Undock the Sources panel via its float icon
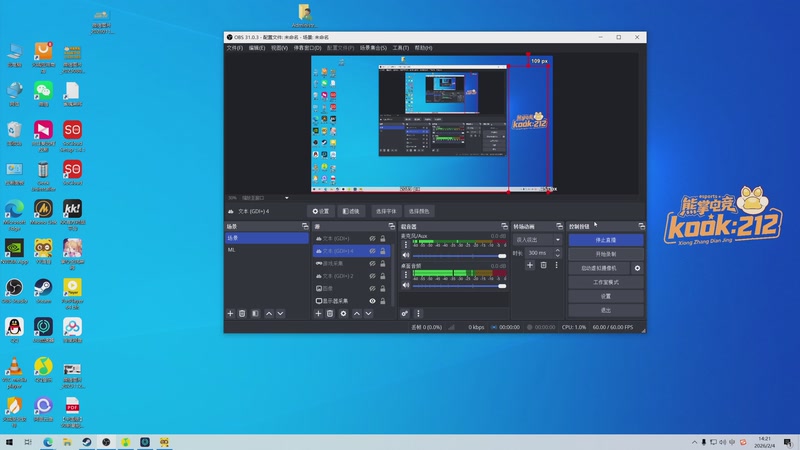Viewport: 800px width, 450px height. [x=391, y=226]
